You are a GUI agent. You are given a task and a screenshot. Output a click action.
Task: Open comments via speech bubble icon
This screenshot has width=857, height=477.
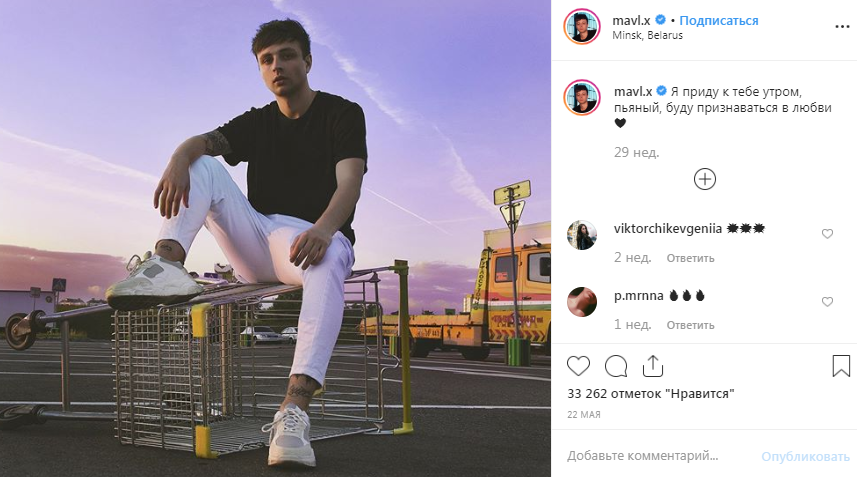coord(616,366)
